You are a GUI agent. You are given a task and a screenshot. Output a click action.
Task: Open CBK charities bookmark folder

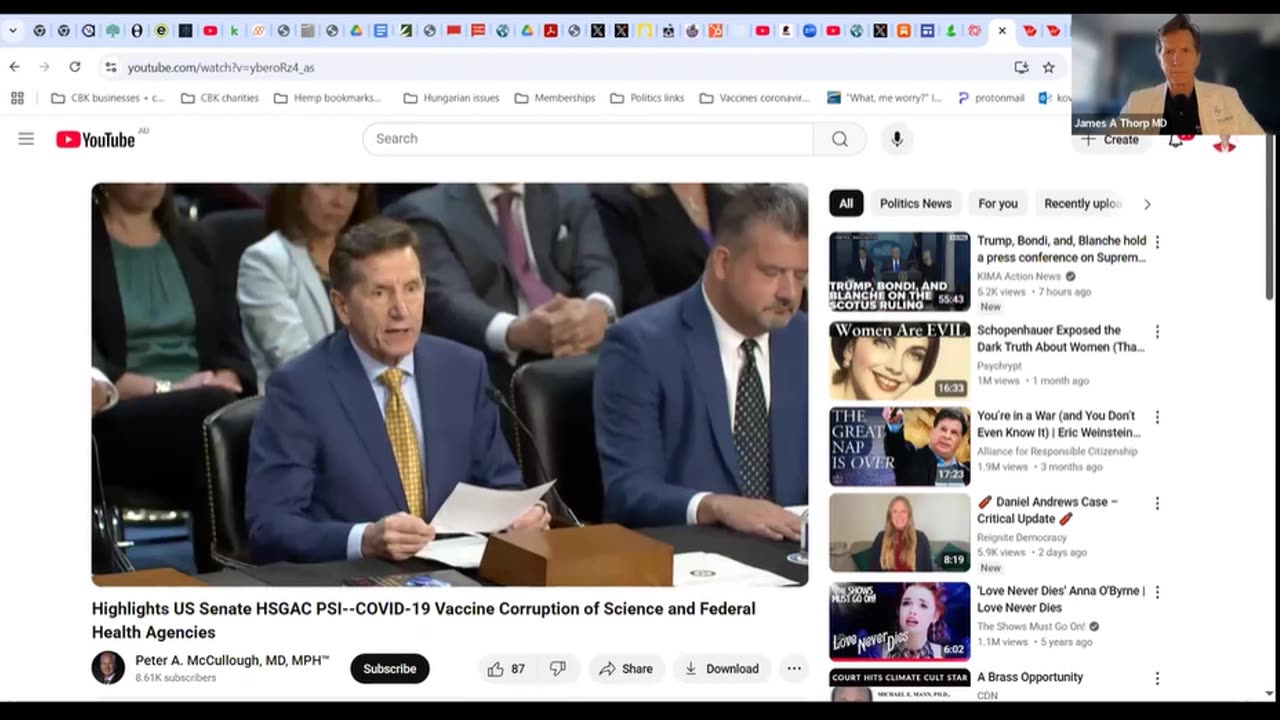click(219, 98)
